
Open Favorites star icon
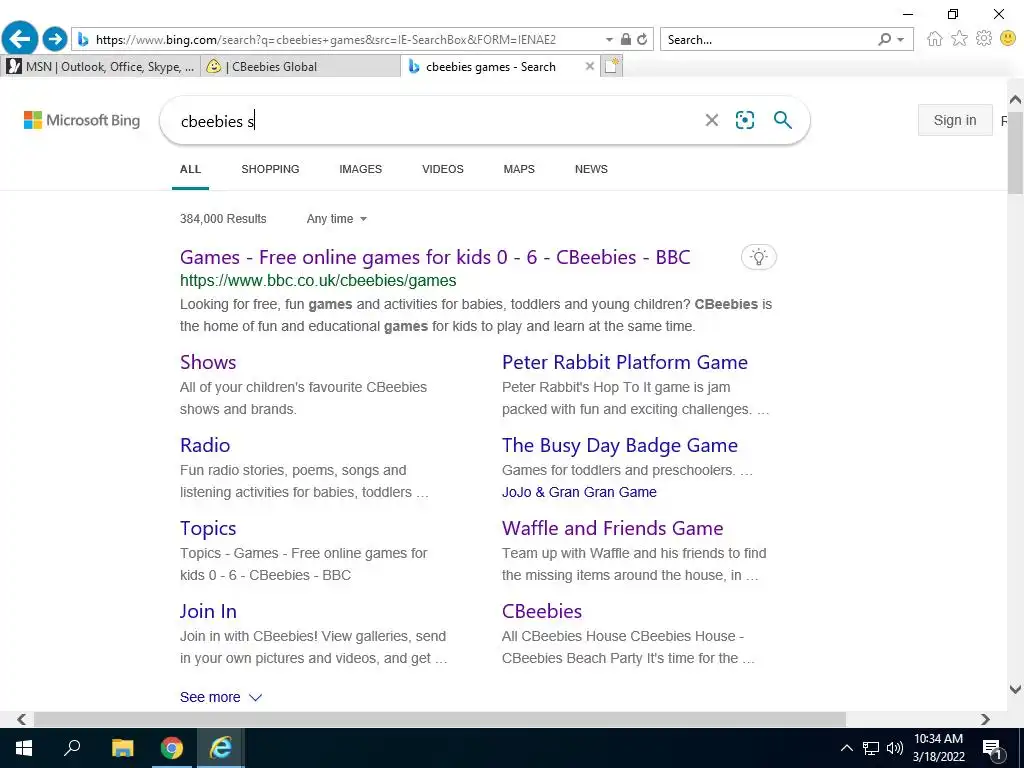pos(959,39)
